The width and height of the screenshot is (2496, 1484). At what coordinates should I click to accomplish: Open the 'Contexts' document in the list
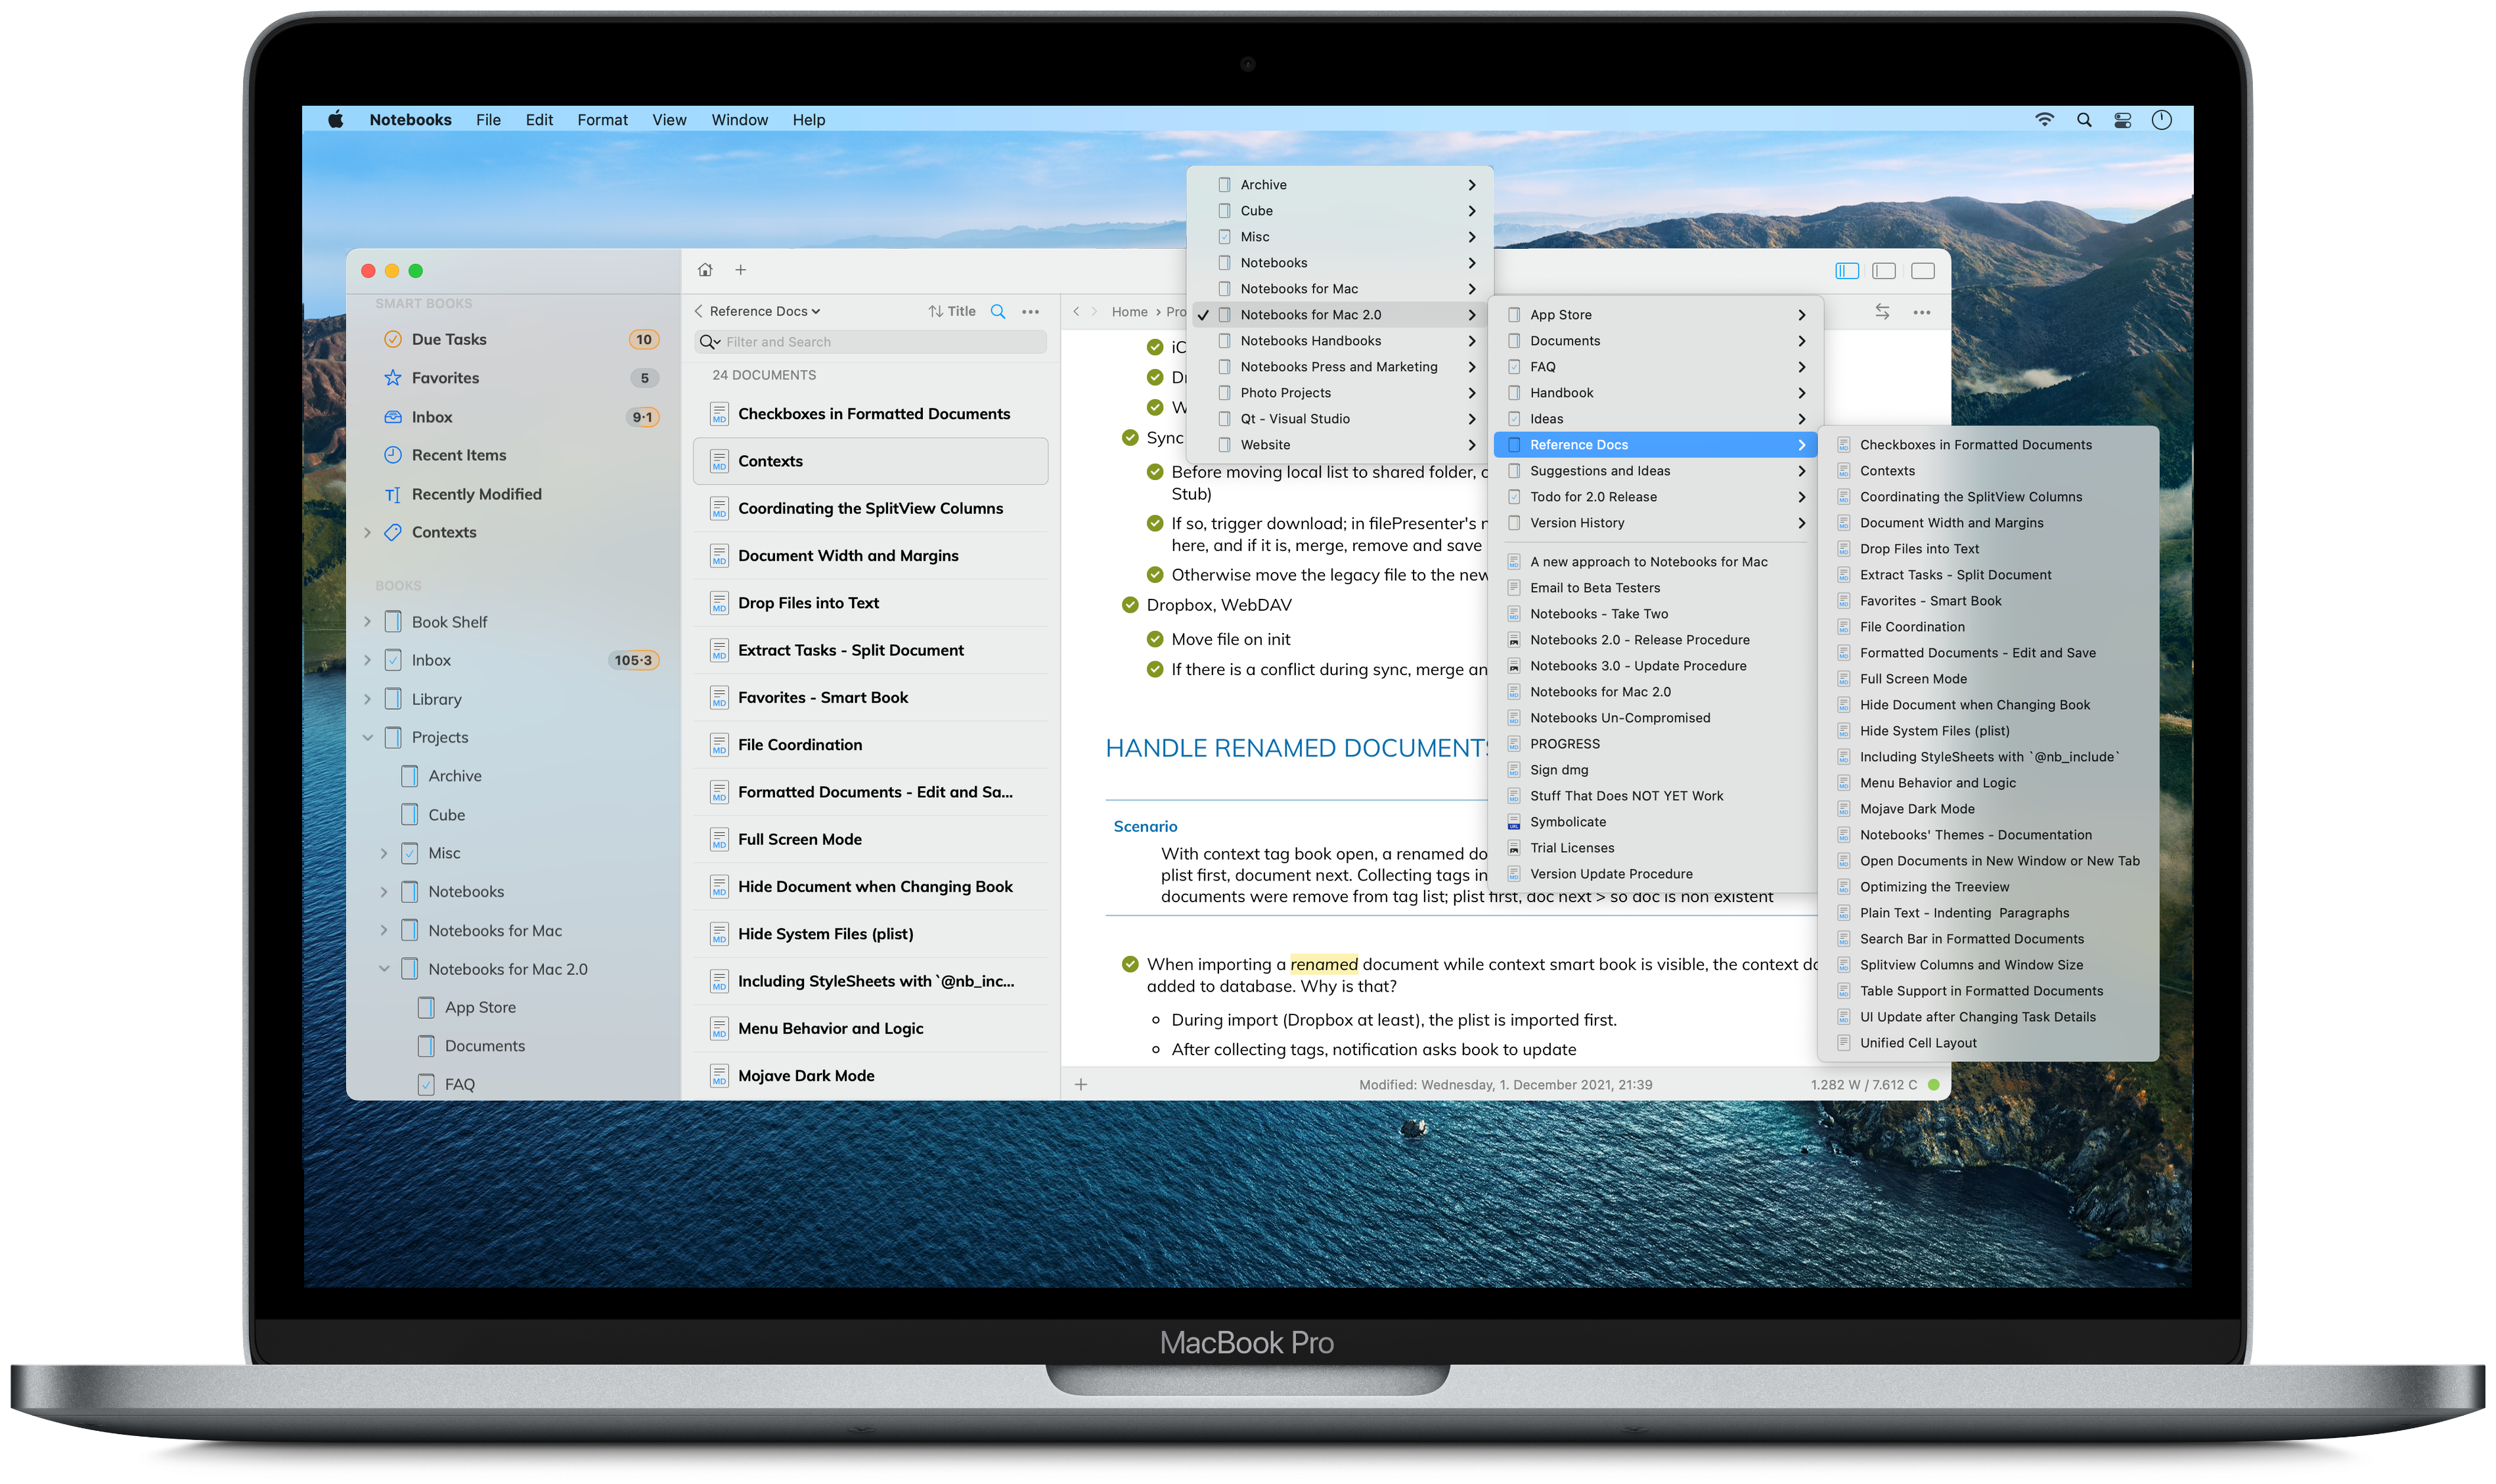point(870,461)
